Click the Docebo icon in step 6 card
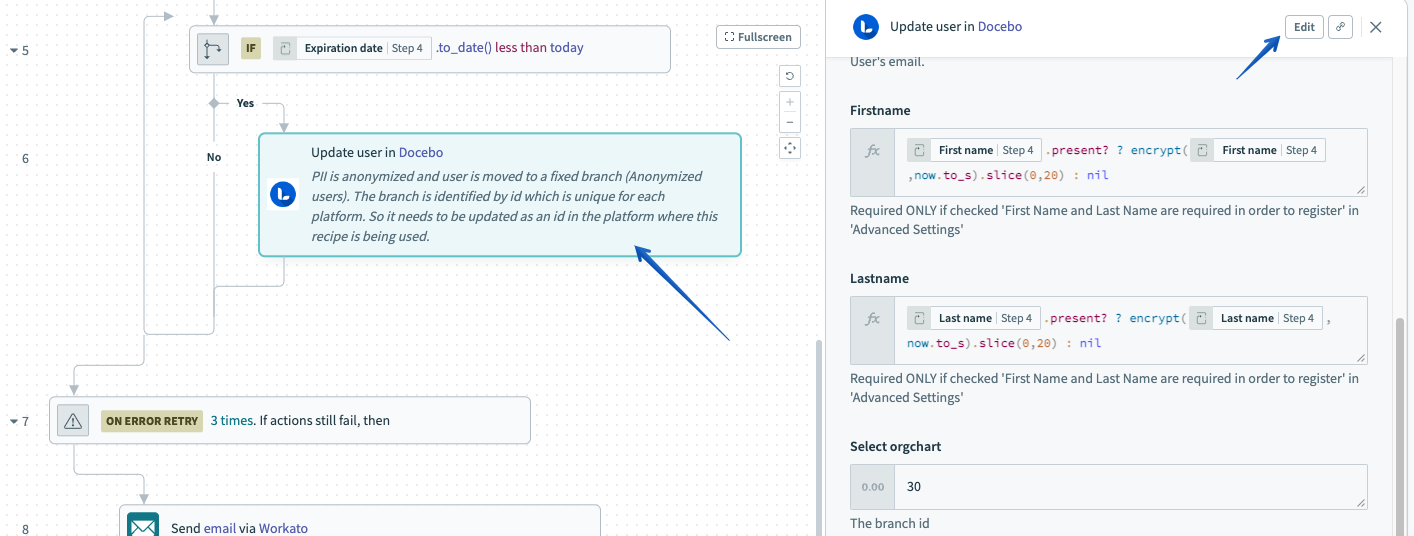This screenshot has height=536, width=1414. click(284, 195)
